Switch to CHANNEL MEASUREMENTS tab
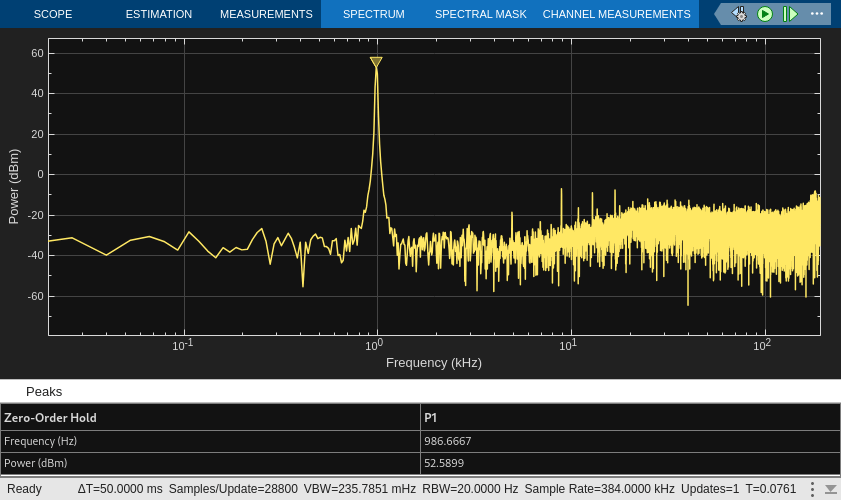 tap(616, 14)
